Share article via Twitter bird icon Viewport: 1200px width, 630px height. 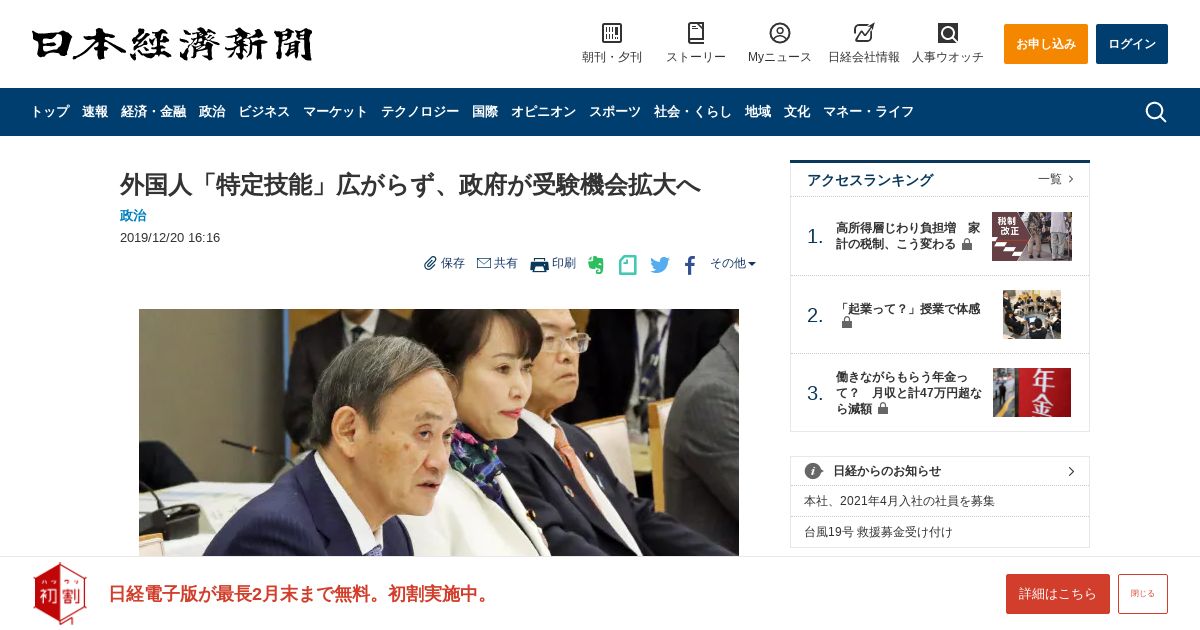[660, 265]
